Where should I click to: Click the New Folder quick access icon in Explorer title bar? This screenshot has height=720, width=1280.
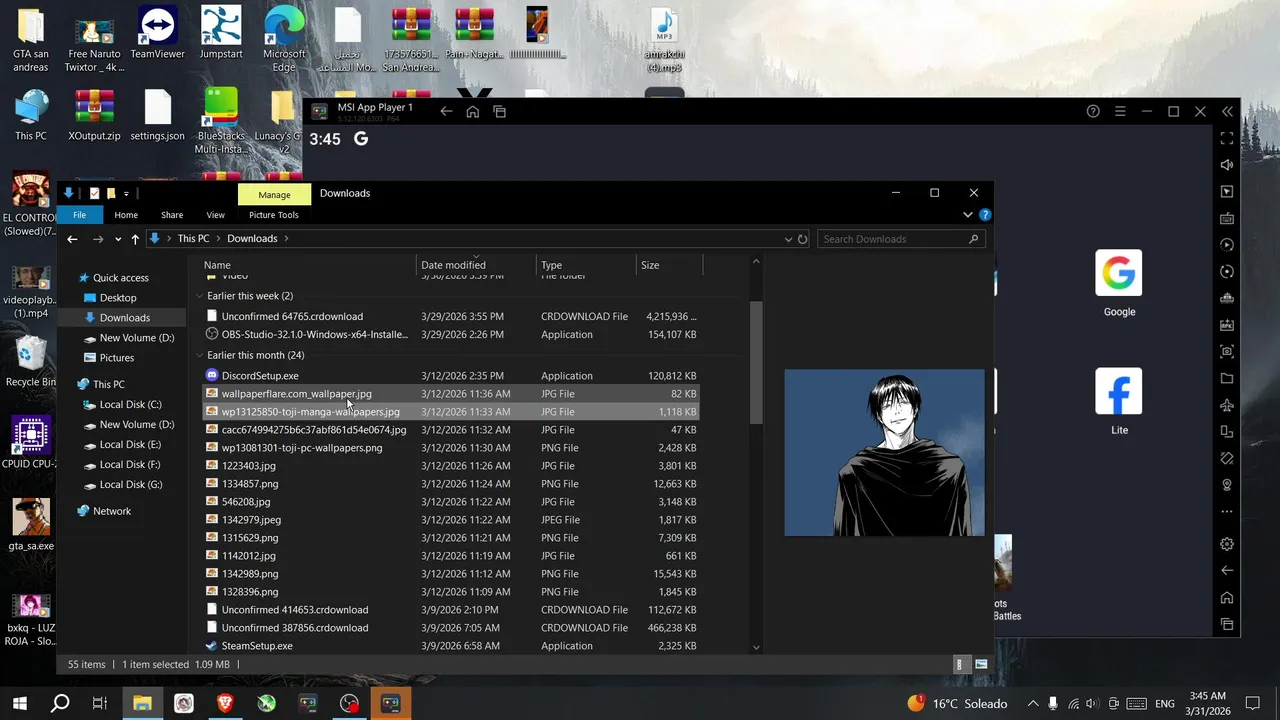click(111, 193)
